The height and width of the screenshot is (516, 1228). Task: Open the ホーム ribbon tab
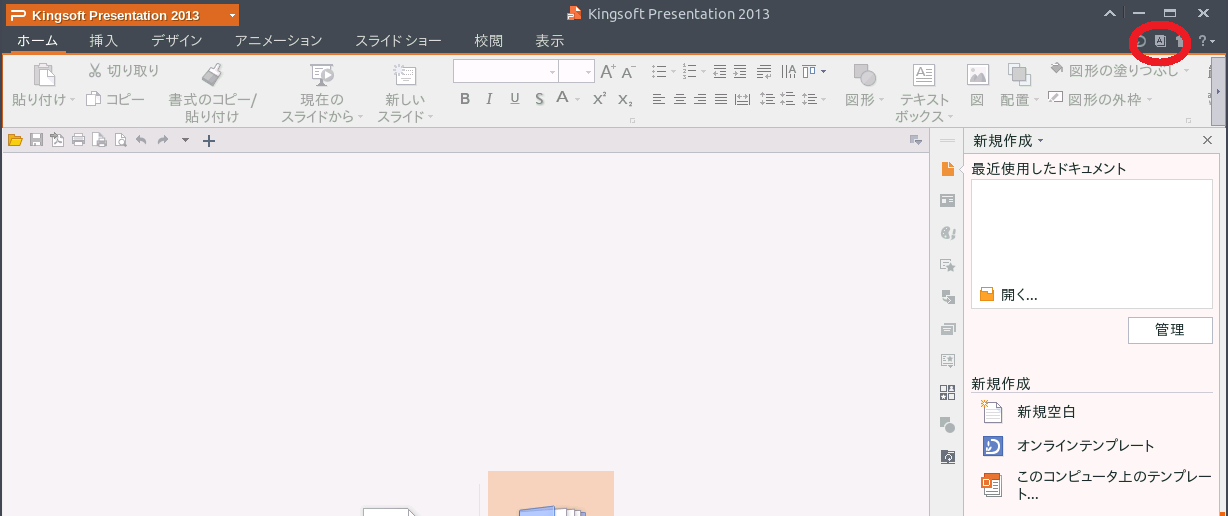37,41
